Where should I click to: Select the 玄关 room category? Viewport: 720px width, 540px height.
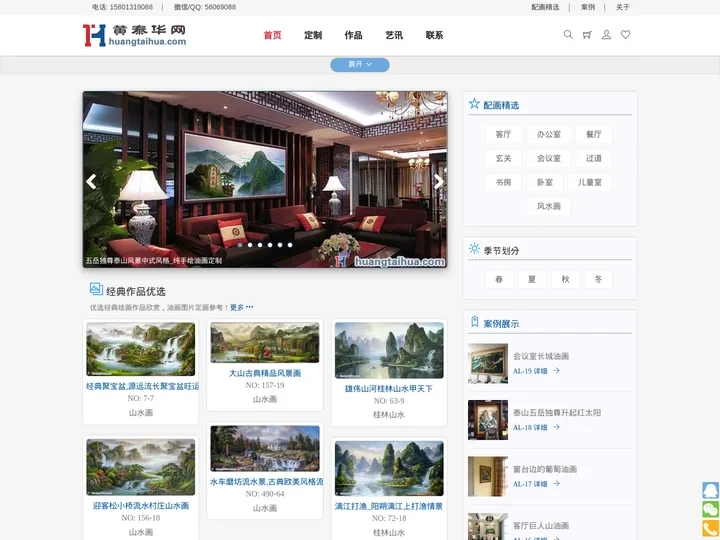click(x=503, y=158)
